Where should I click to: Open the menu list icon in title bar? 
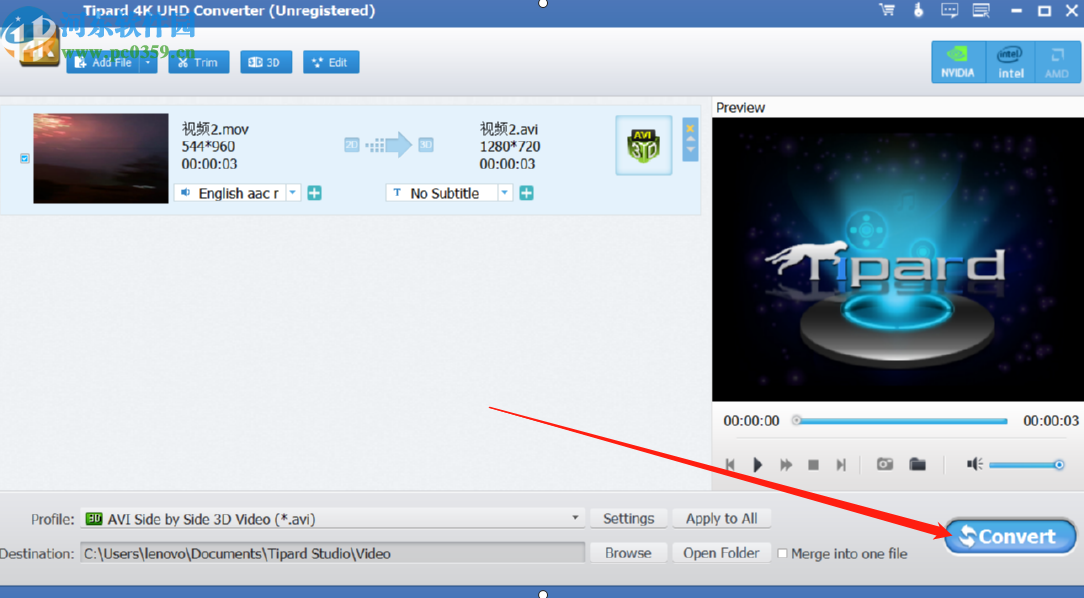point(981,10)
